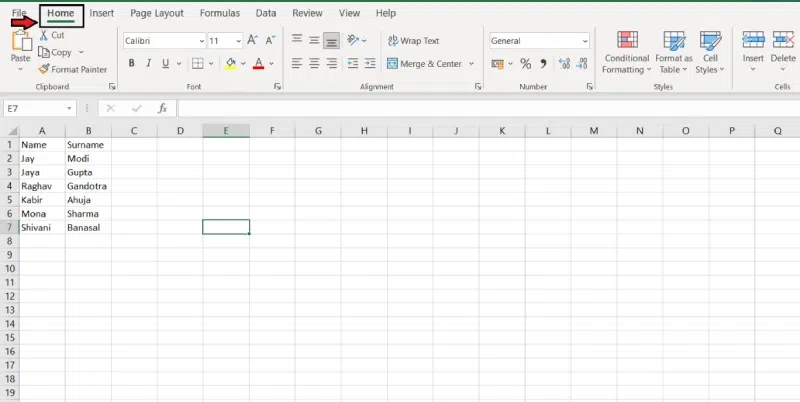
Task: Click Decrease Decimal icon
Action: (582, 64)
